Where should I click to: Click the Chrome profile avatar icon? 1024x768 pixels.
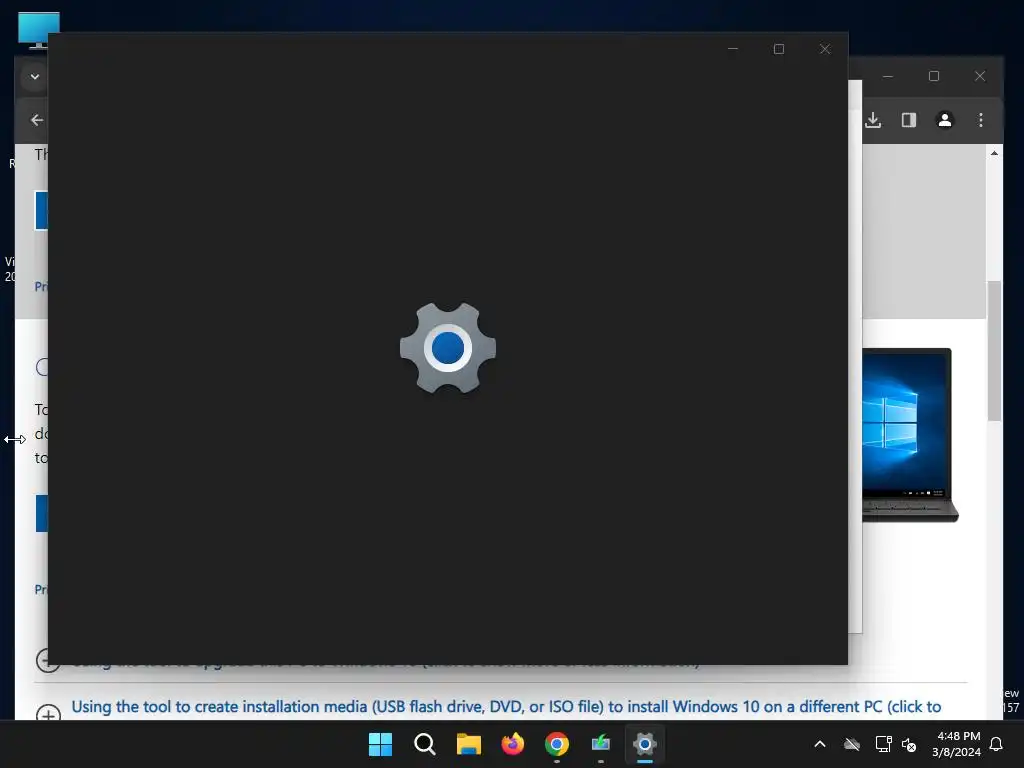(944, 120)
